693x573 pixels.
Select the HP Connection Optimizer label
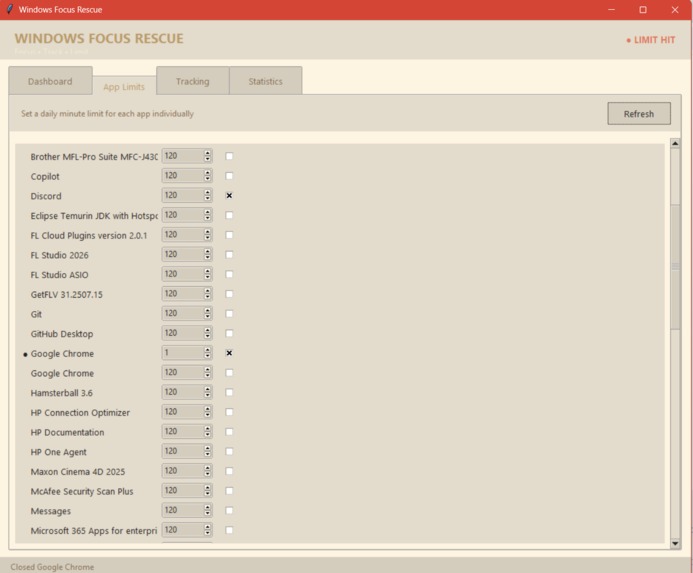pos(80,413)
